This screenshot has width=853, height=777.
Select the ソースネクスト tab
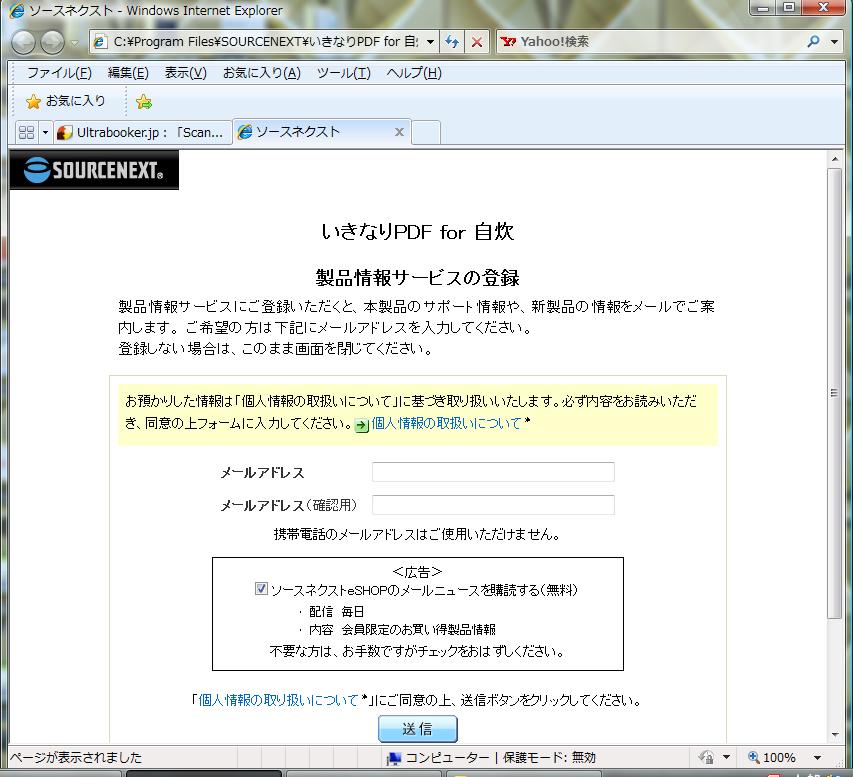click(x=316, y=132)
